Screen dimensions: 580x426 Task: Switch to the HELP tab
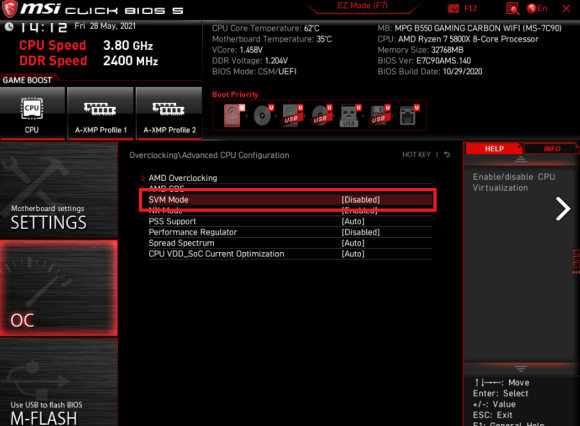(494, 149)
